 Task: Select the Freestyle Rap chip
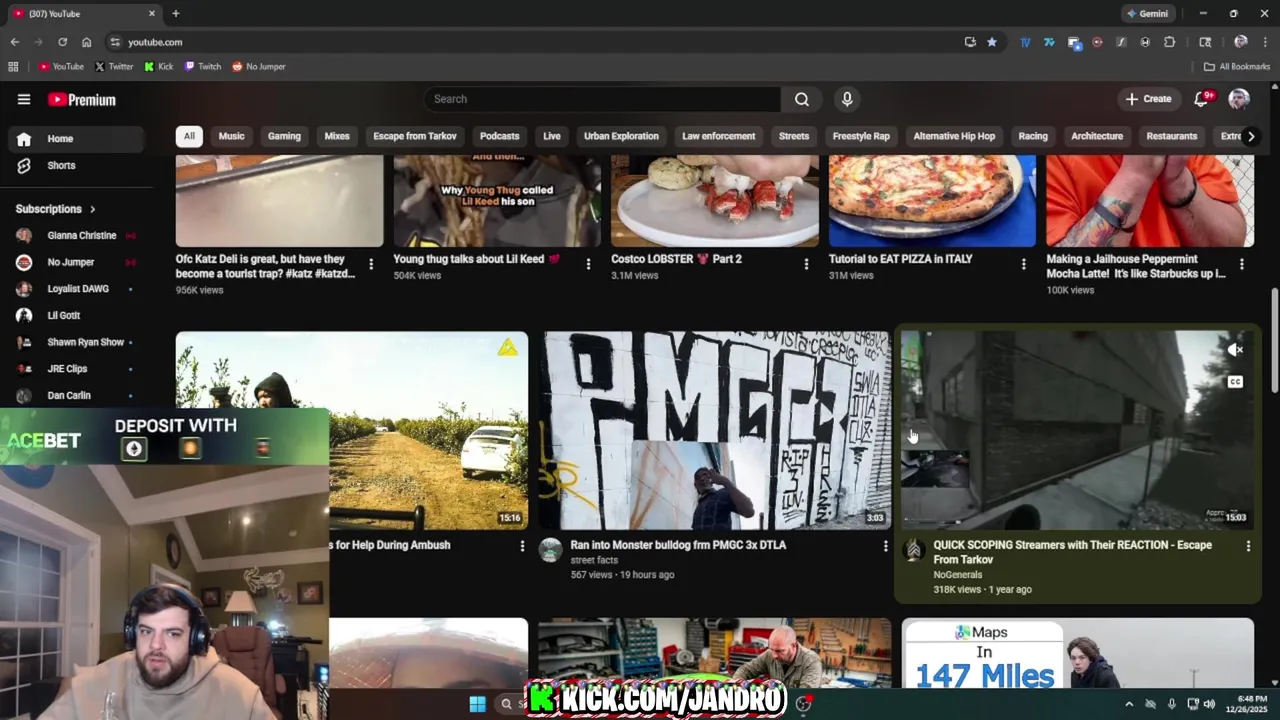click(861, 136)
